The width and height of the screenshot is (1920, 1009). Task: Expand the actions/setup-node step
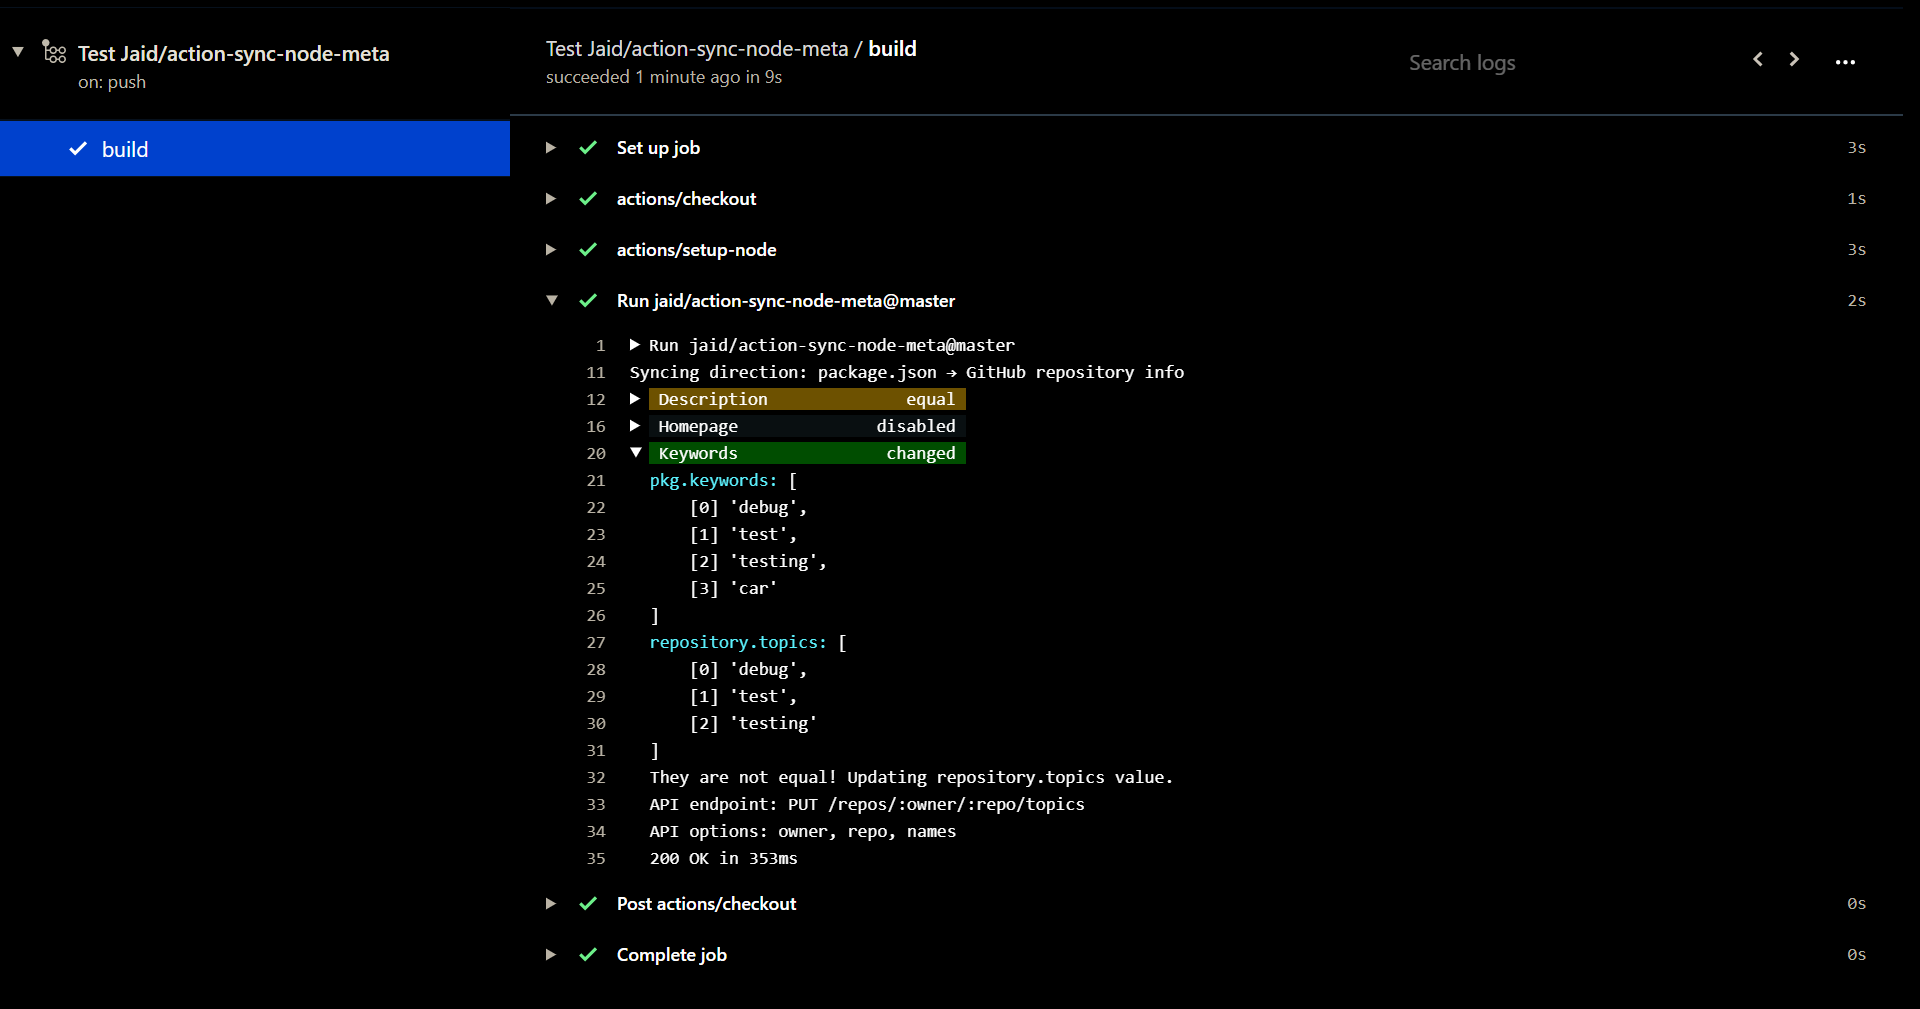pyautogui.click(x=550, y=250)
